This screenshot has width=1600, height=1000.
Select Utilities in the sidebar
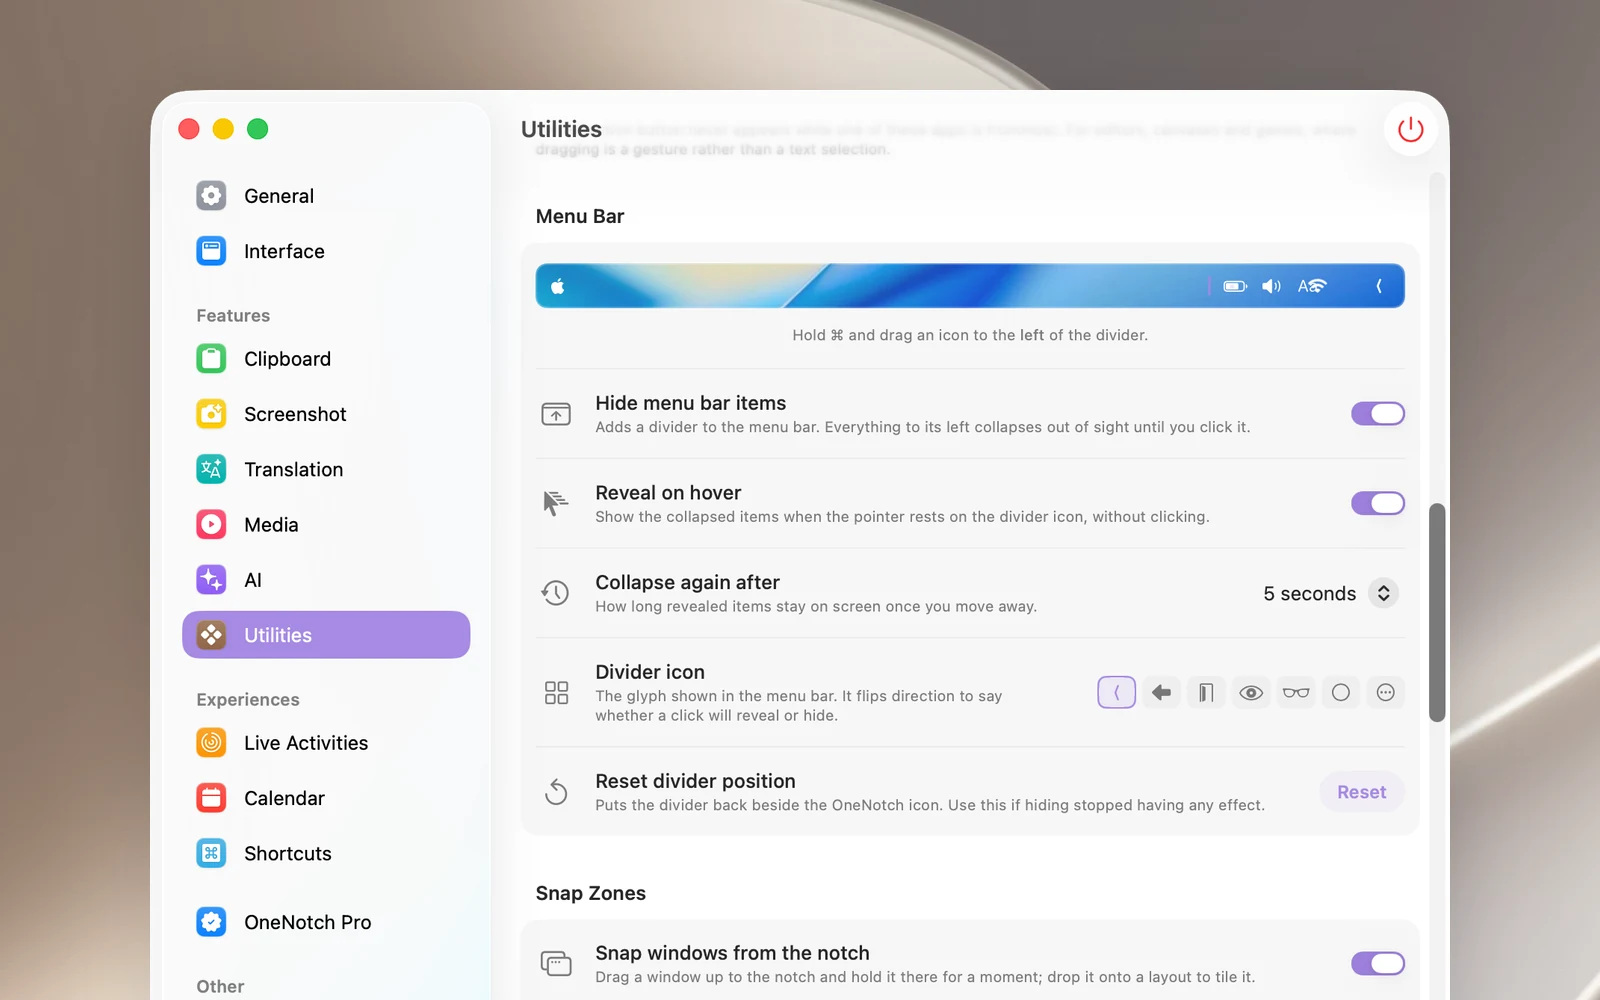(326, 635)
